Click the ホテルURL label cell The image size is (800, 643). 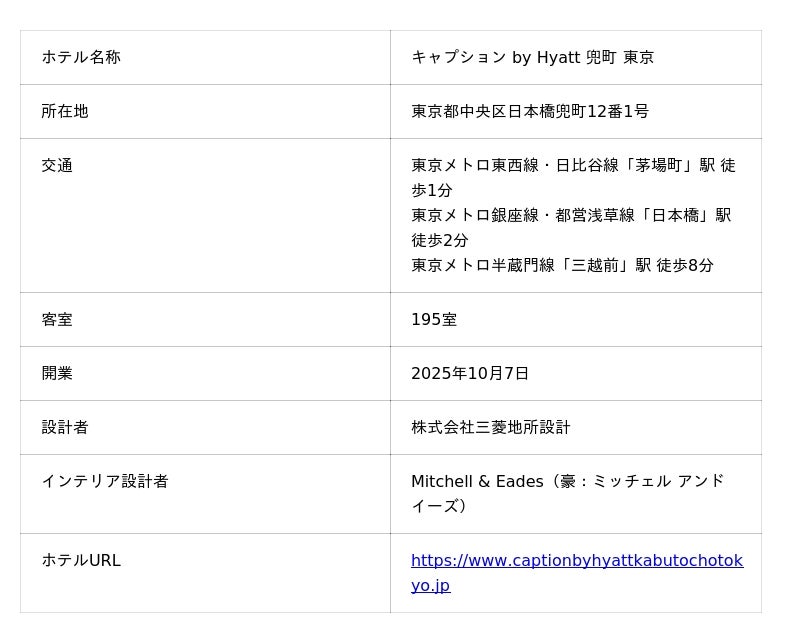(81, 561)
